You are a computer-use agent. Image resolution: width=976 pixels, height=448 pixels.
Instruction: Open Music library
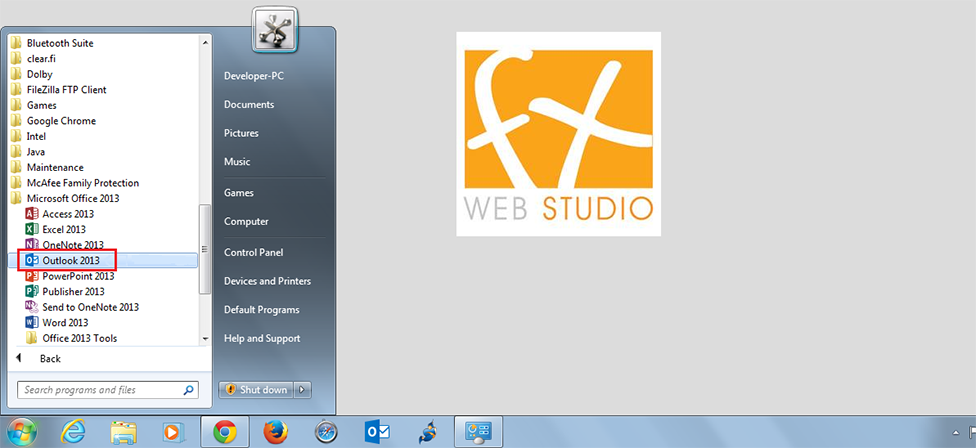point(237,162)
